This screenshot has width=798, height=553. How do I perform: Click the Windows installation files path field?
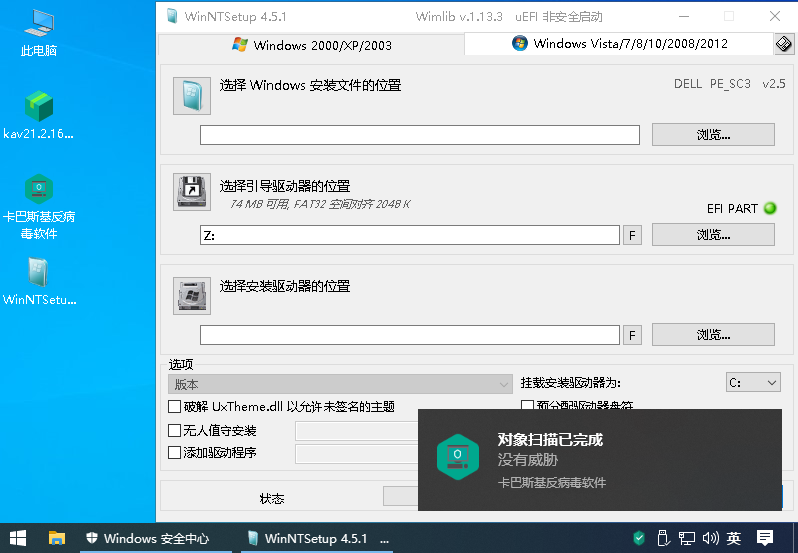coord(419,135)
